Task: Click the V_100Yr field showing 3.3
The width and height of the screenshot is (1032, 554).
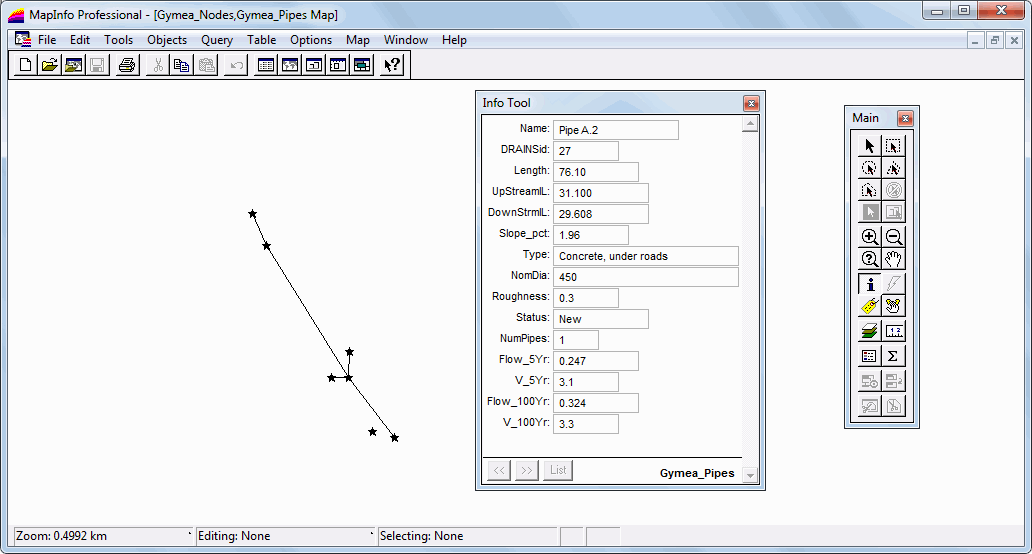Action: click(586, 424)
